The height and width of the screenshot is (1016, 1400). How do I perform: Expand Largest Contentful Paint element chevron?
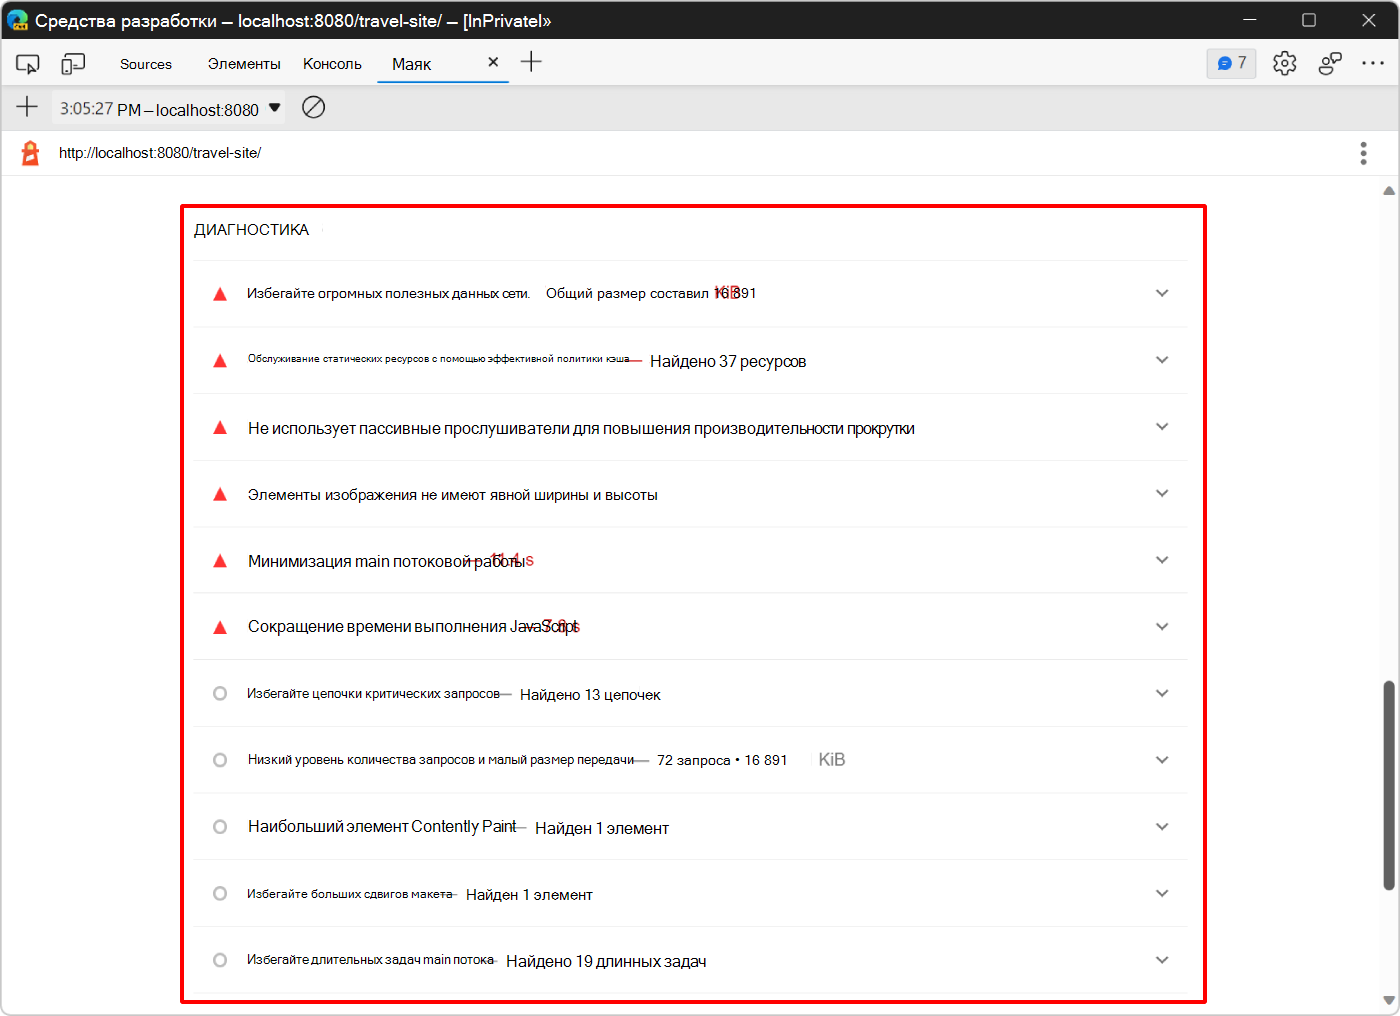coord(1162,827)
